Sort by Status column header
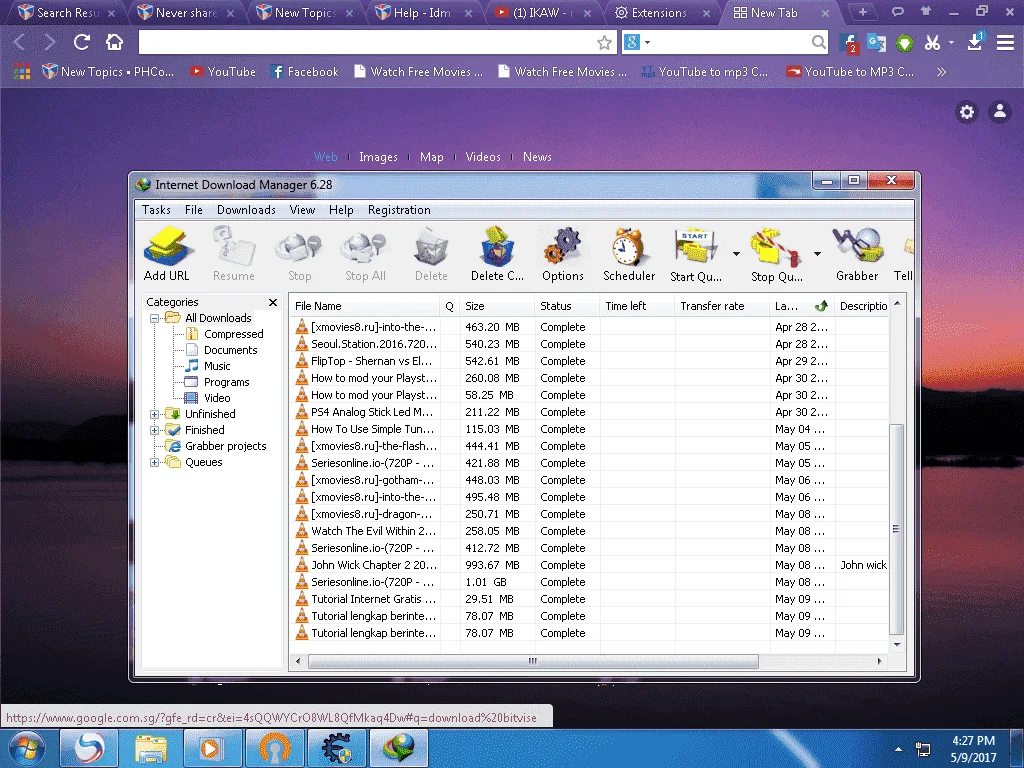This screenshot has height=768, width=1024. 567,306
